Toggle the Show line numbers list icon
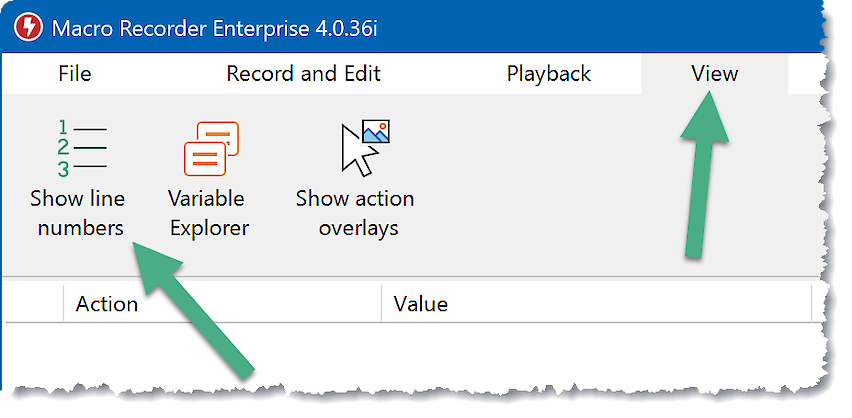The image size is (852, 418). coord(81,148)
